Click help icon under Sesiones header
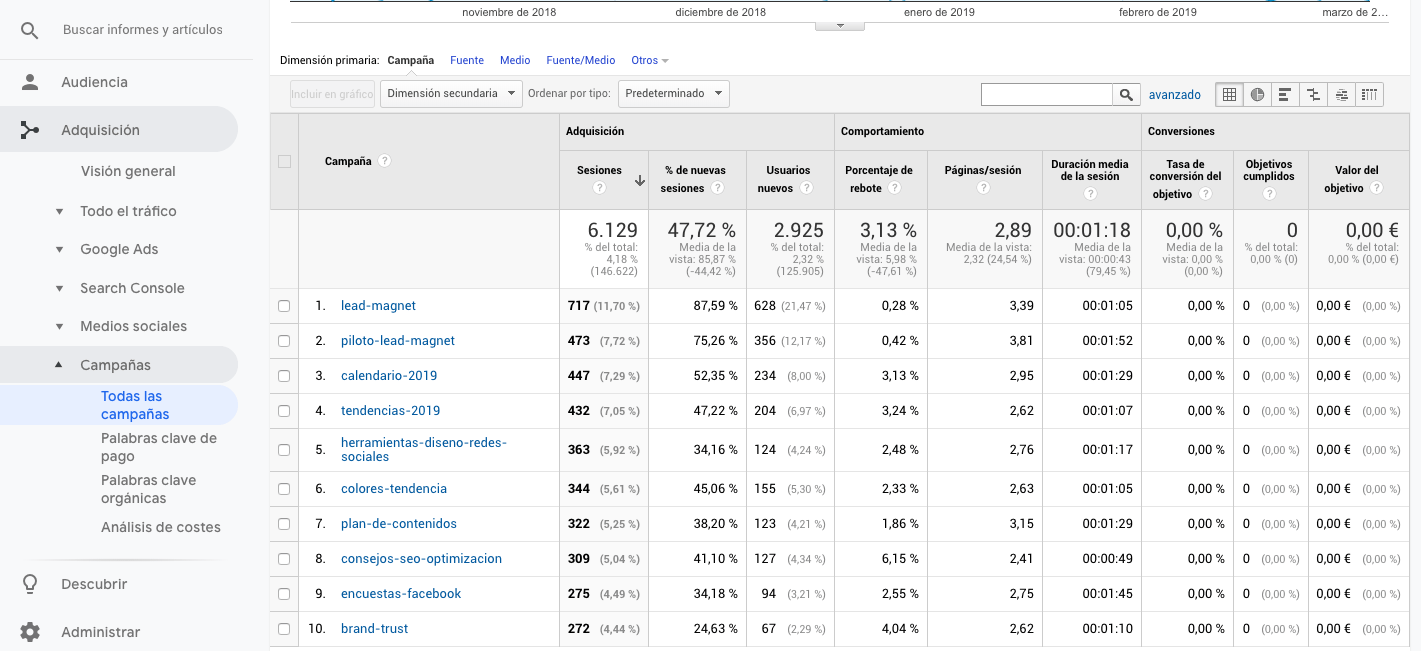 coord(599,188)
